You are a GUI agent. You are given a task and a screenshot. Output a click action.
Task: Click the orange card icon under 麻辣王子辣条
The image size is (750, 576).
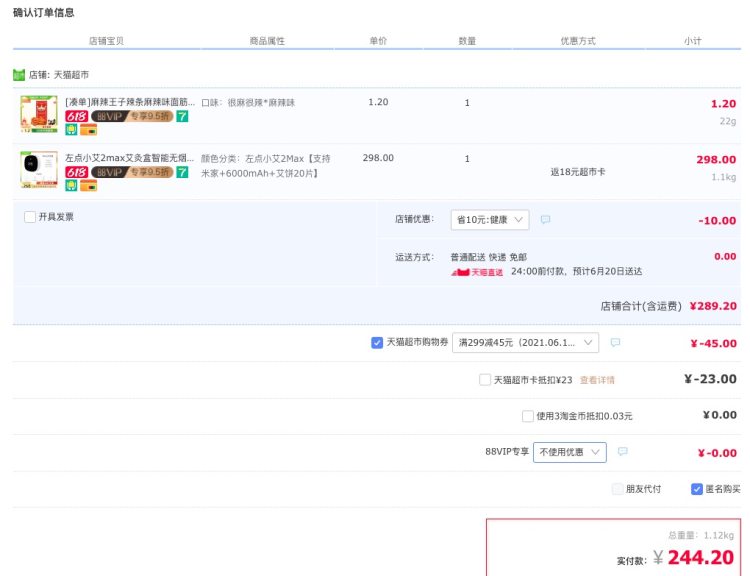[x=88, y=130]
